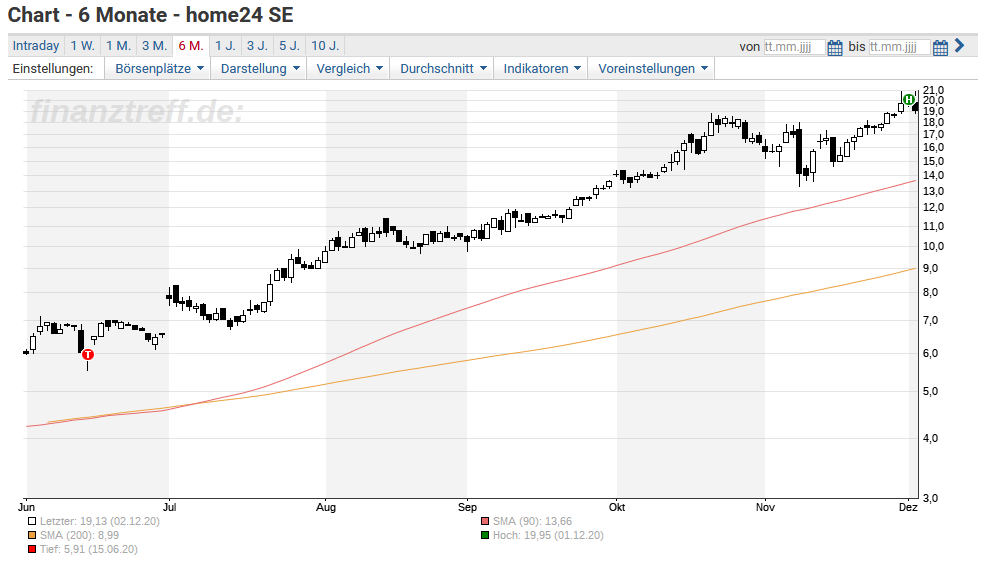Viewport: 987px width, 565px height.
Task: Click the 'Hoch: 19,95 (01.12.20)' legend text
Action: click(548, 535)
